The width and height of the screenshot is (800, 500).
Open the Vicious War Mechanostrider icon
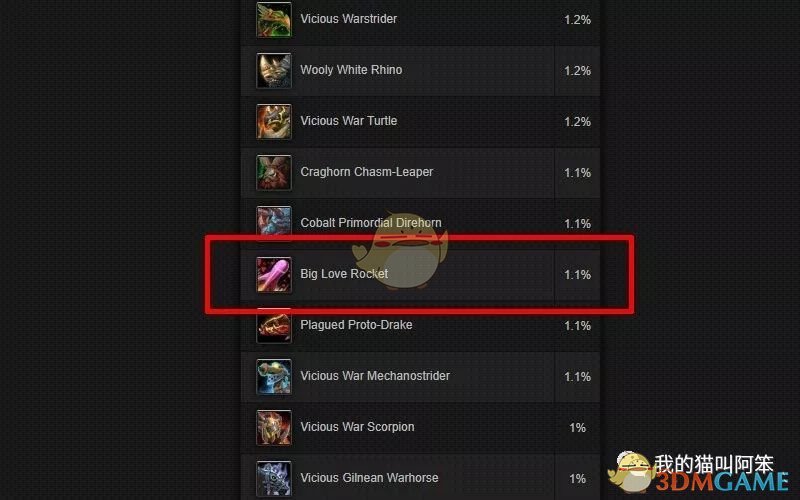pos(274,377)
